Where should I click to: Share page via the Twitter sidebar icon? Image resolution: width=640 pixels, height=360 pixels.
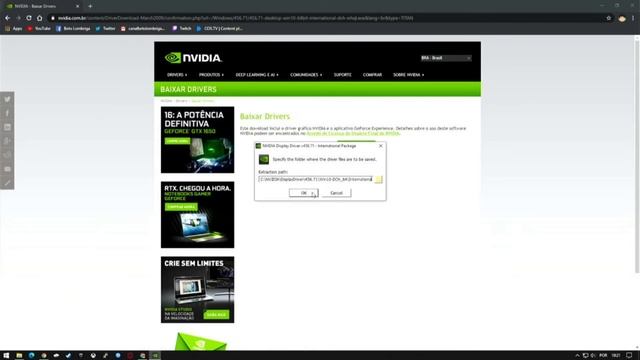click(7, 99)
